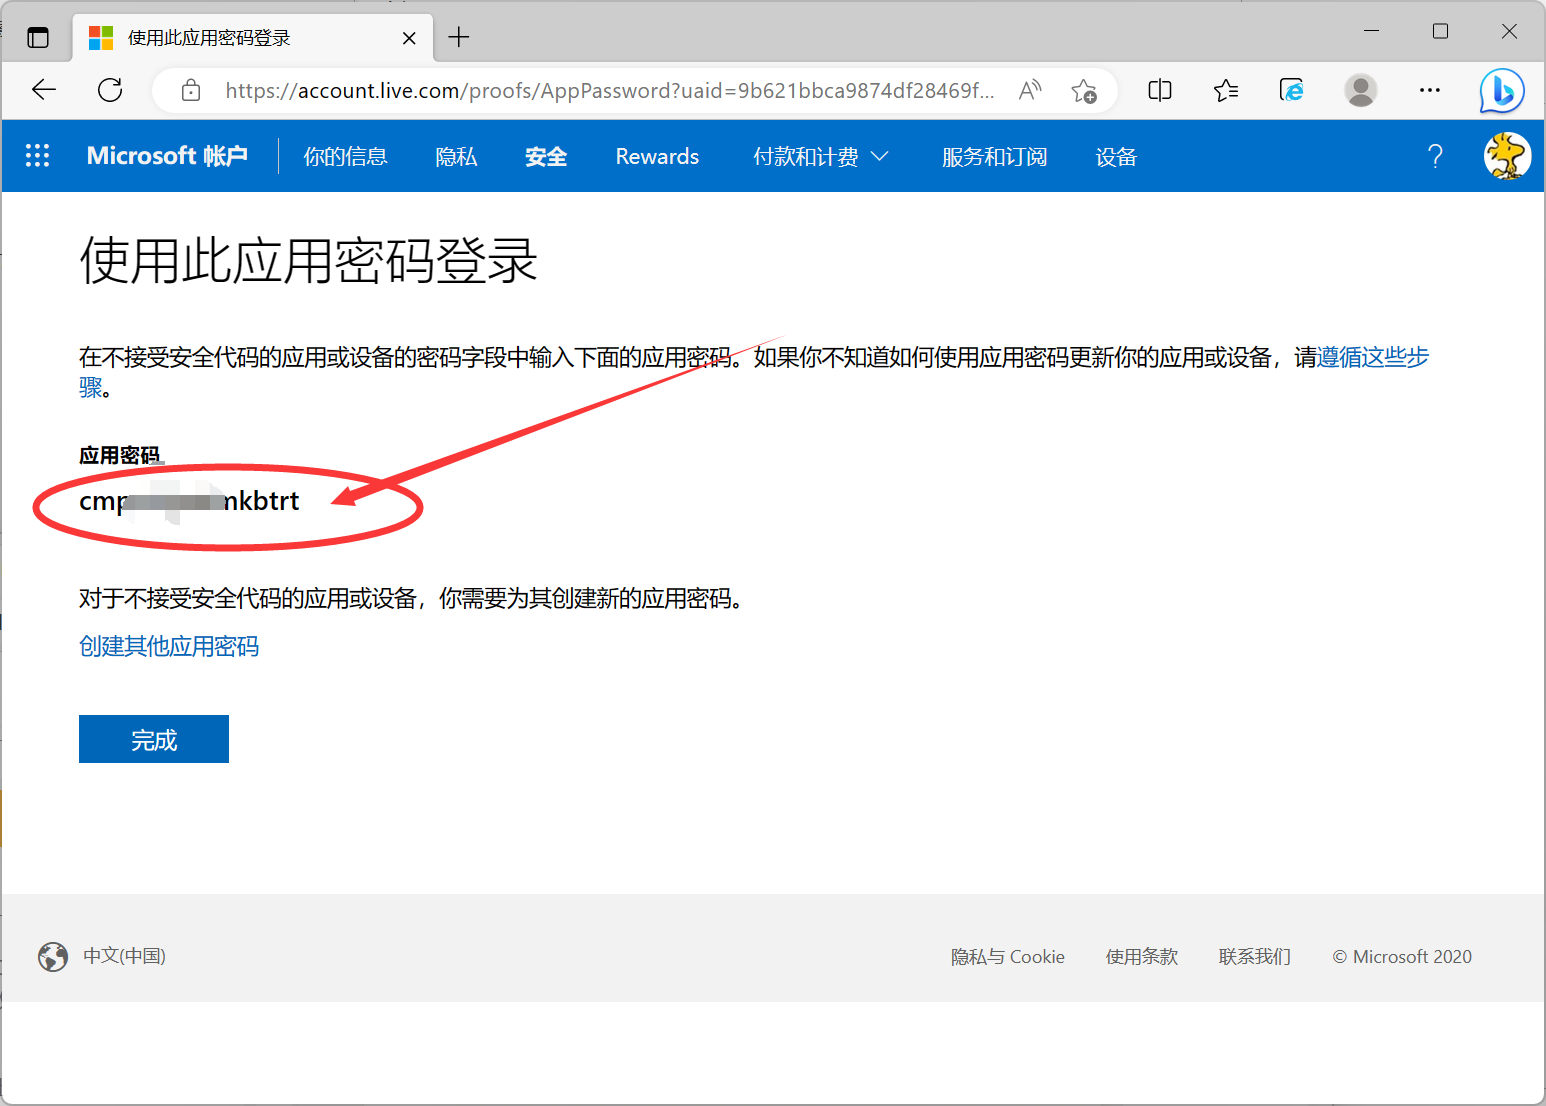Open a new browser tab
This screenshot has height=1106, width=1546.
coord(459,38)
